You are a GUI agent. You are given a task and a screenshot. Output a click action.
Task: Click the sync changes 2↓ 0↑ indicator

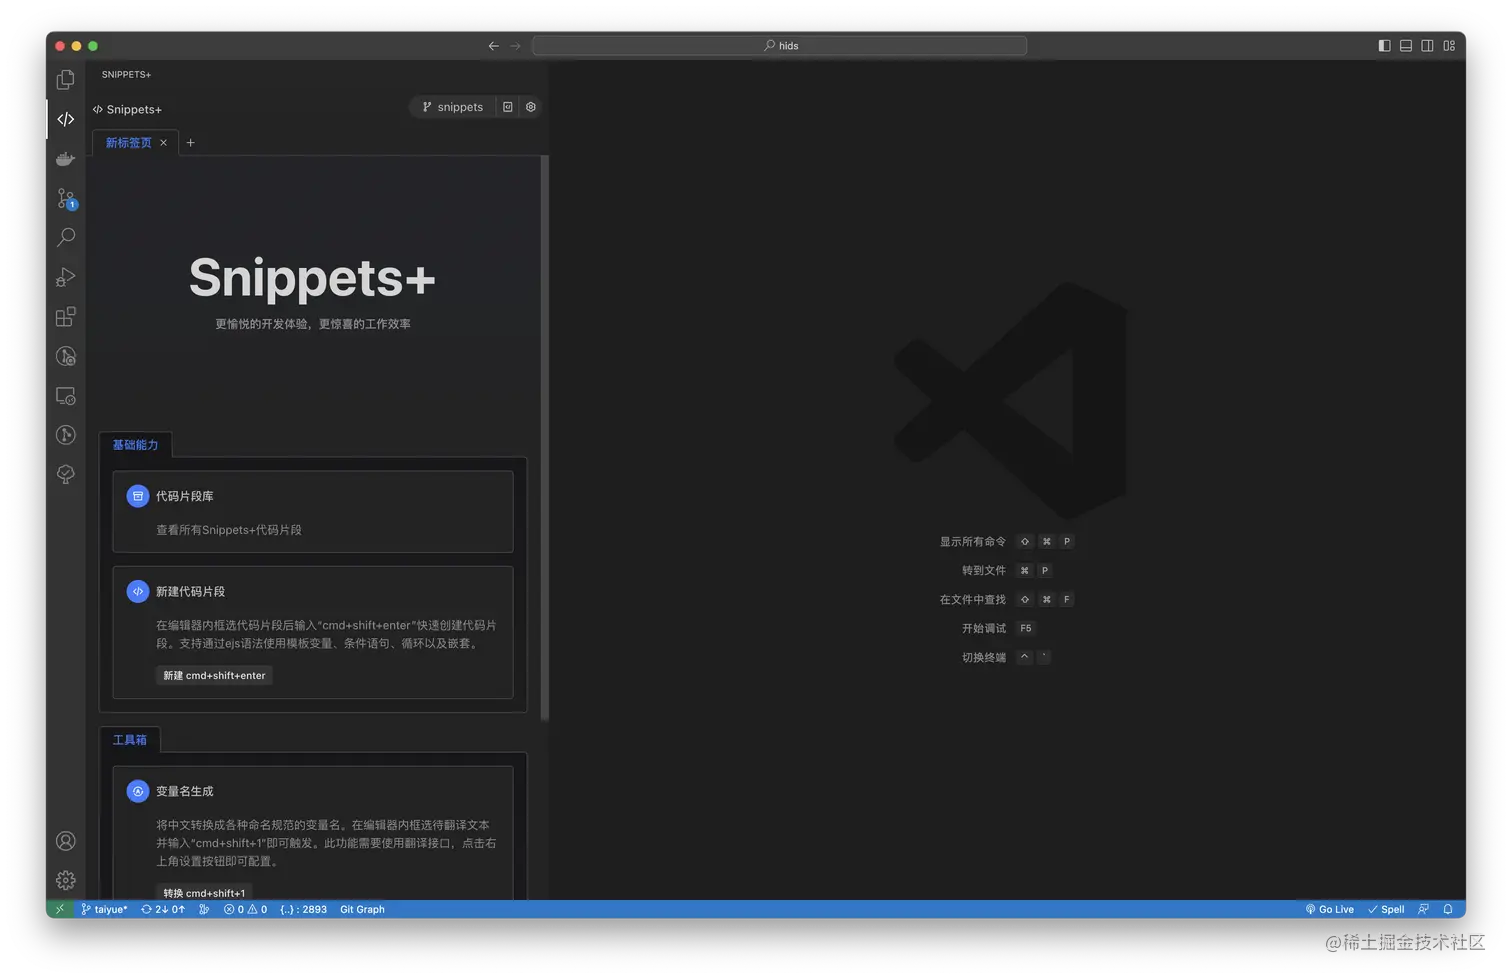[163, 909]
